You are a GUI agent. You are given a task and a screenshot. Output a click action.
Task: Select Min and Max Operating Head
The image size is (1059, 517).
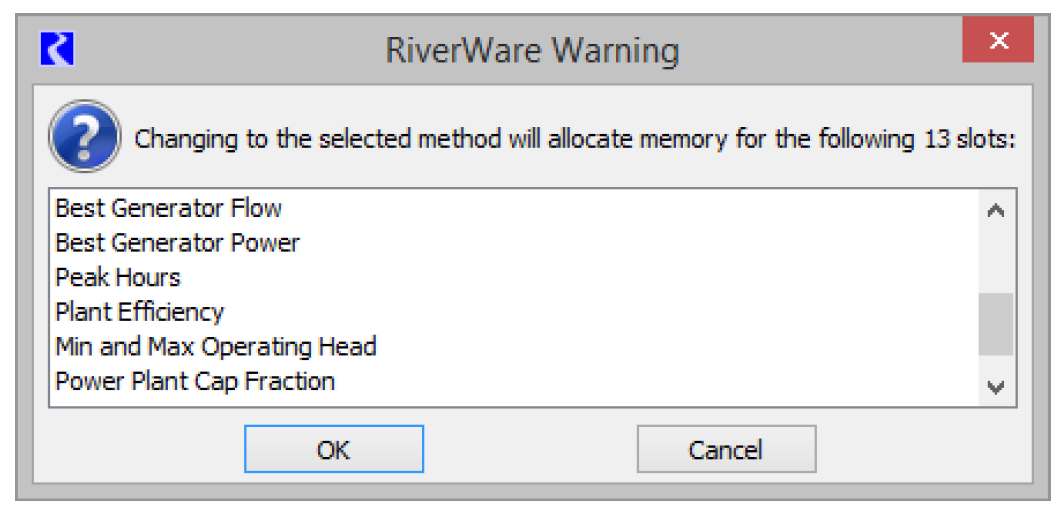coord(215,347)
